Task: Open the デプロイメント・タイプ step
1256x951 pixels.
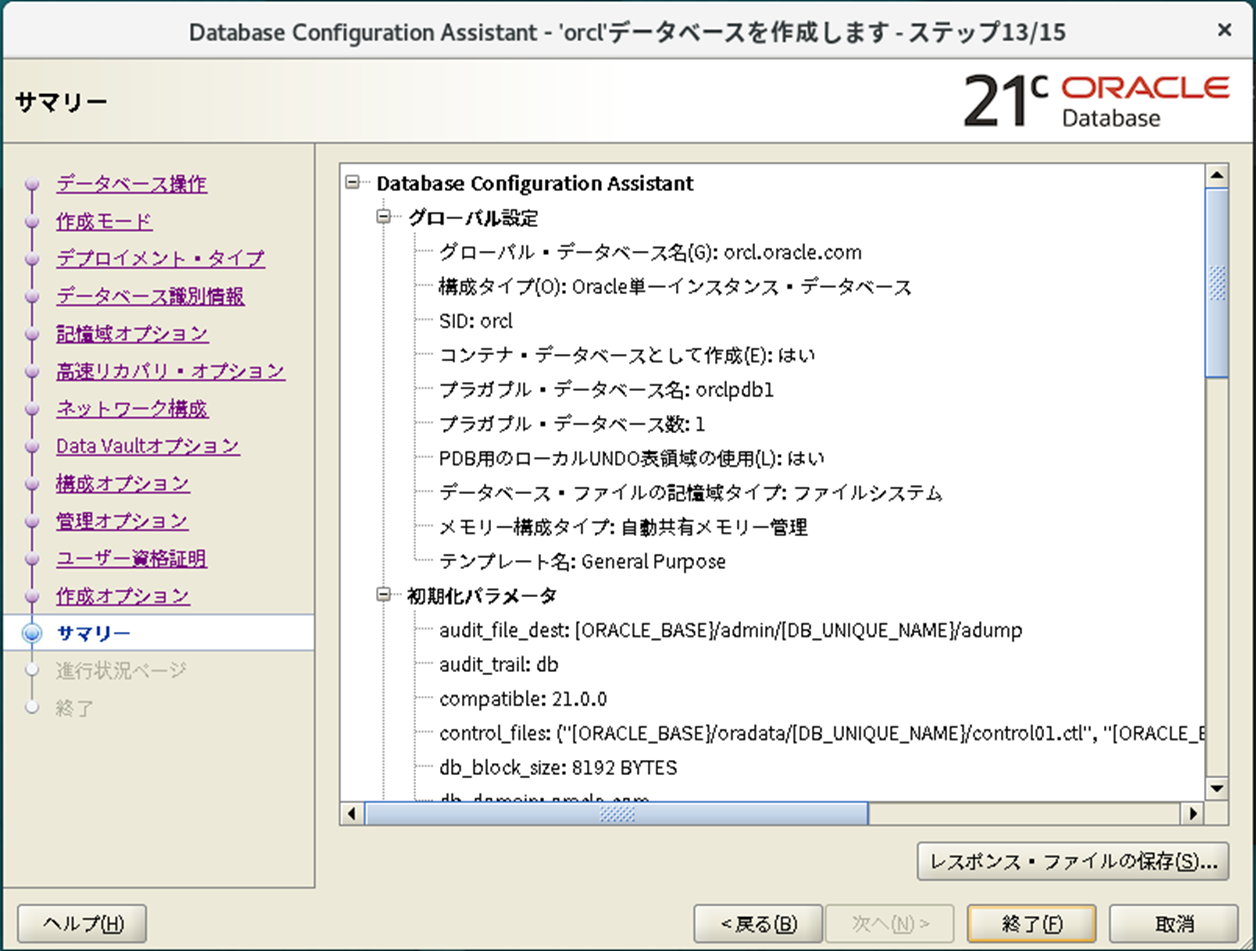Action: 160,259
